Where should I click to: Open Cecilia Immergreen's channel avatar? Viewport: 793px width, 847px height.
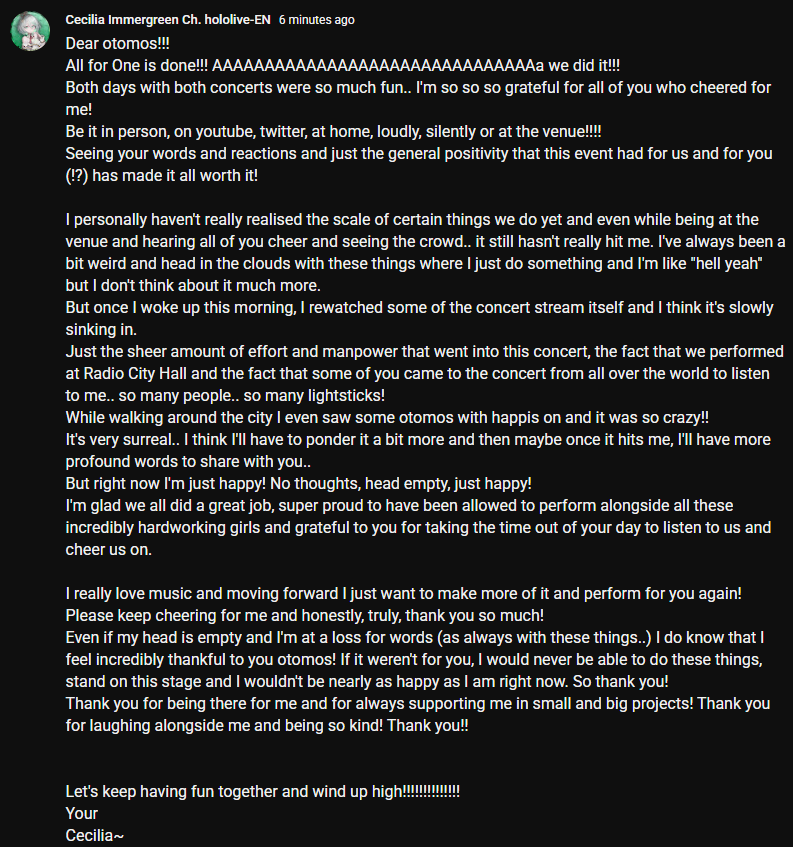(x=30, y=31)
